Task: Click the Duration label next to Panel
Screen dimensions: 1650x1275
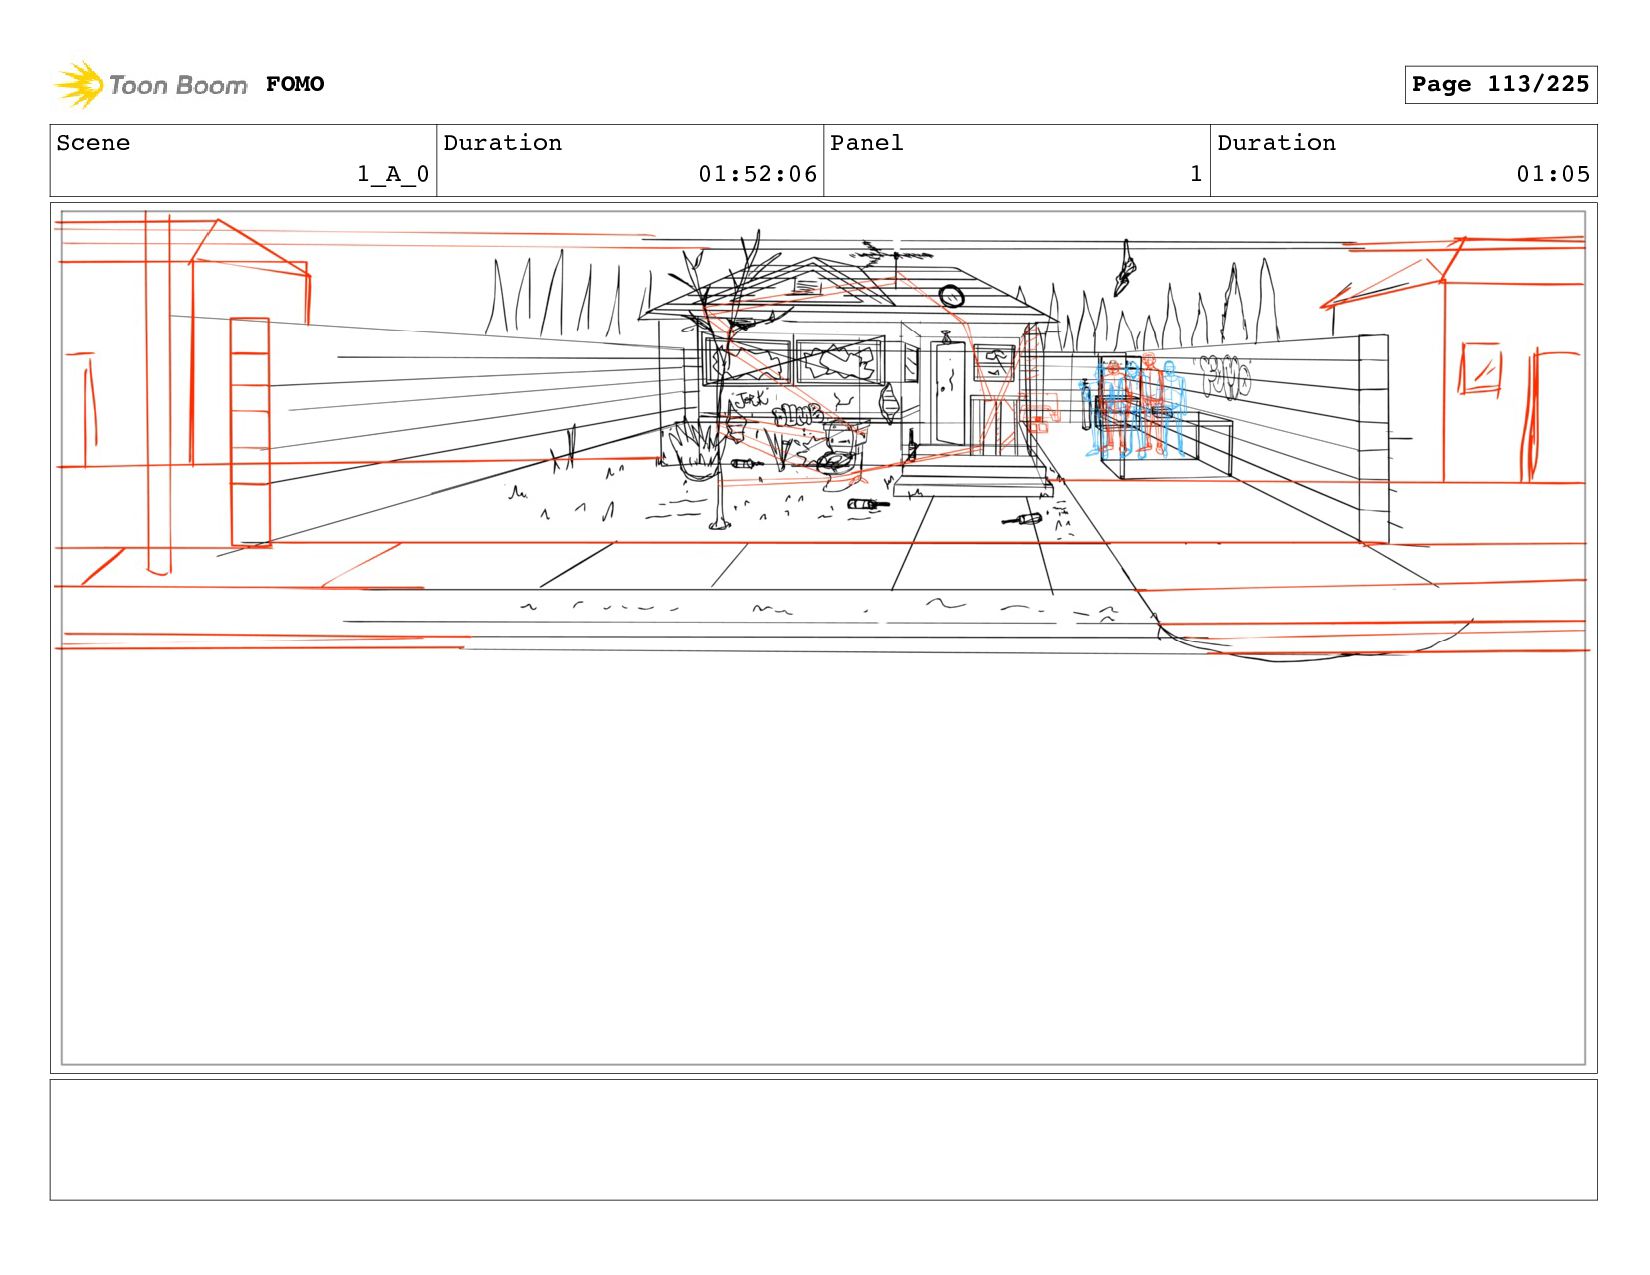Action: [1277, 143]
